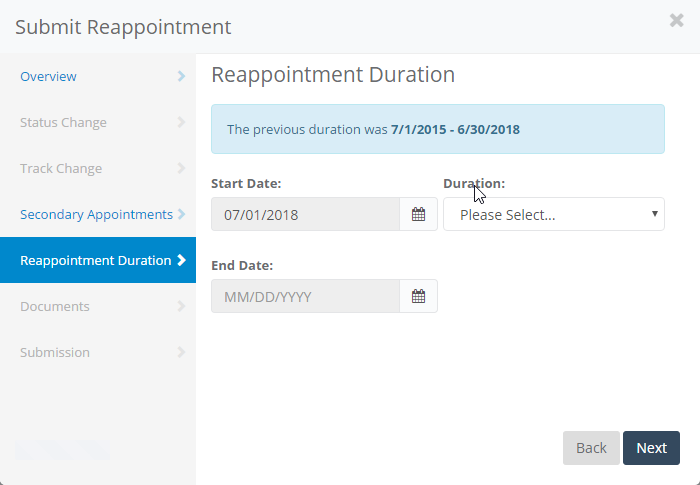
Task: Click the Next button
Action: click(651, 448)
